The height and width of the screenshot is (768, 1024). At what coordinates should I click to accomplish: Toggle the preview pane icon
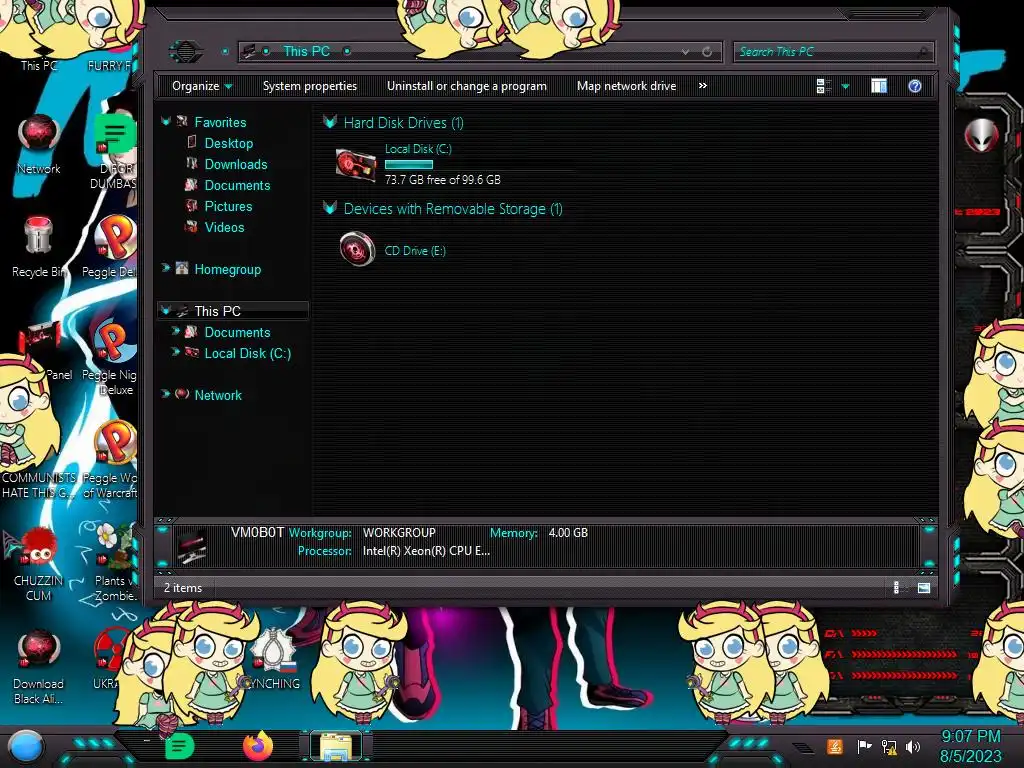[x=878, y=86]
